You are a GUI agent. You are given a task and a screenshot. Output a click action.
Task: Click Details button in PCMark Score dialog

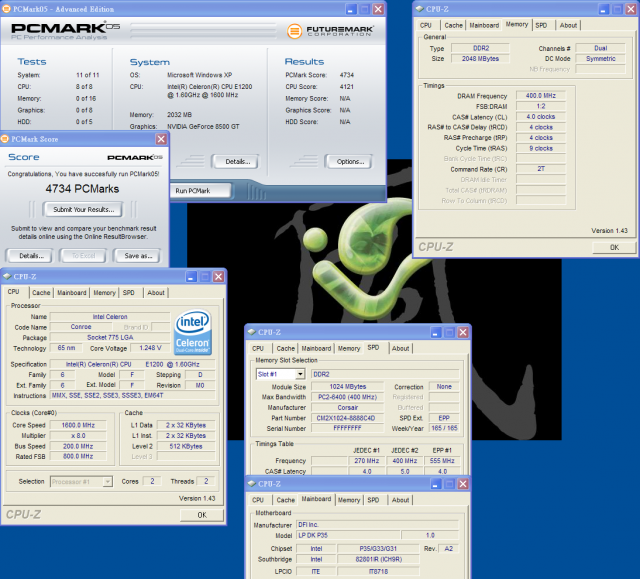pyautogui.click(x=30, y=256)
